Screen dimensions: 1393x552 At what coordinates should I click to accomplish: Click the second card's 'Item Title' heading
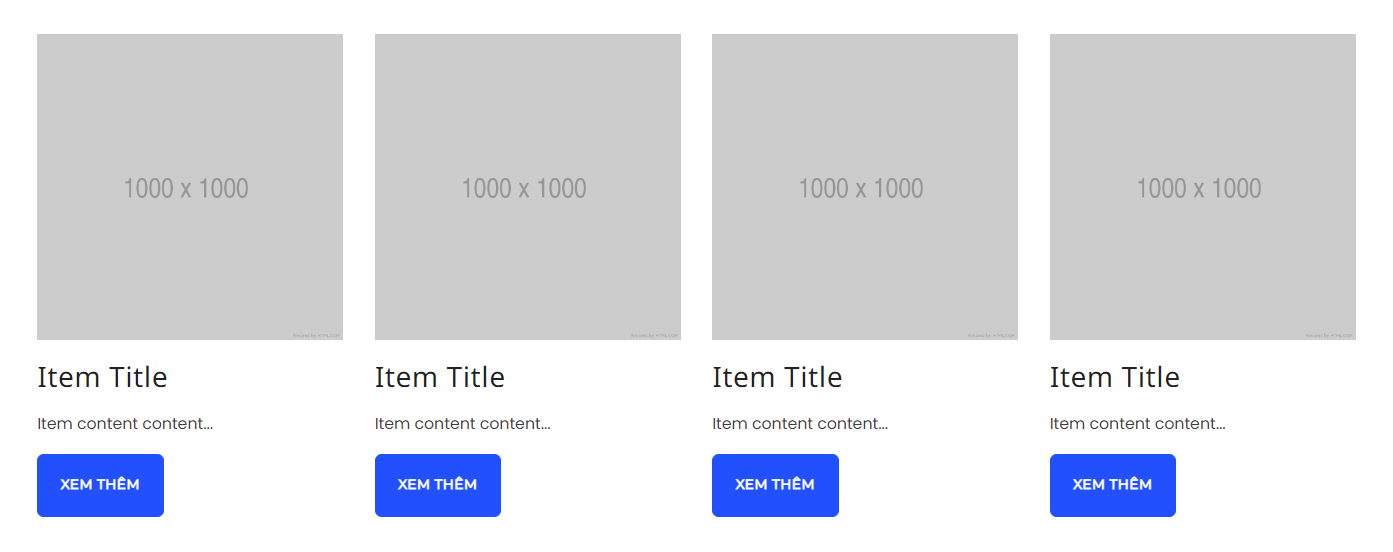coord(440,377)
